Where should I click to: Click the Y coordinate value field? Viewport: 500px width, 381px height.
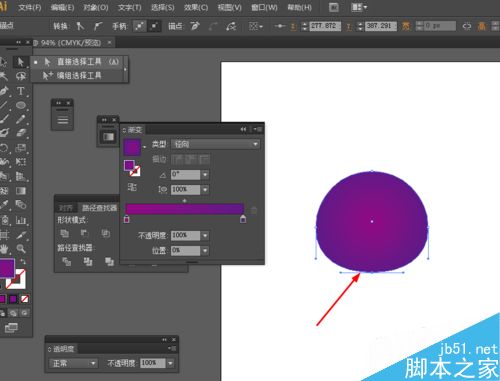coord(381,26)
